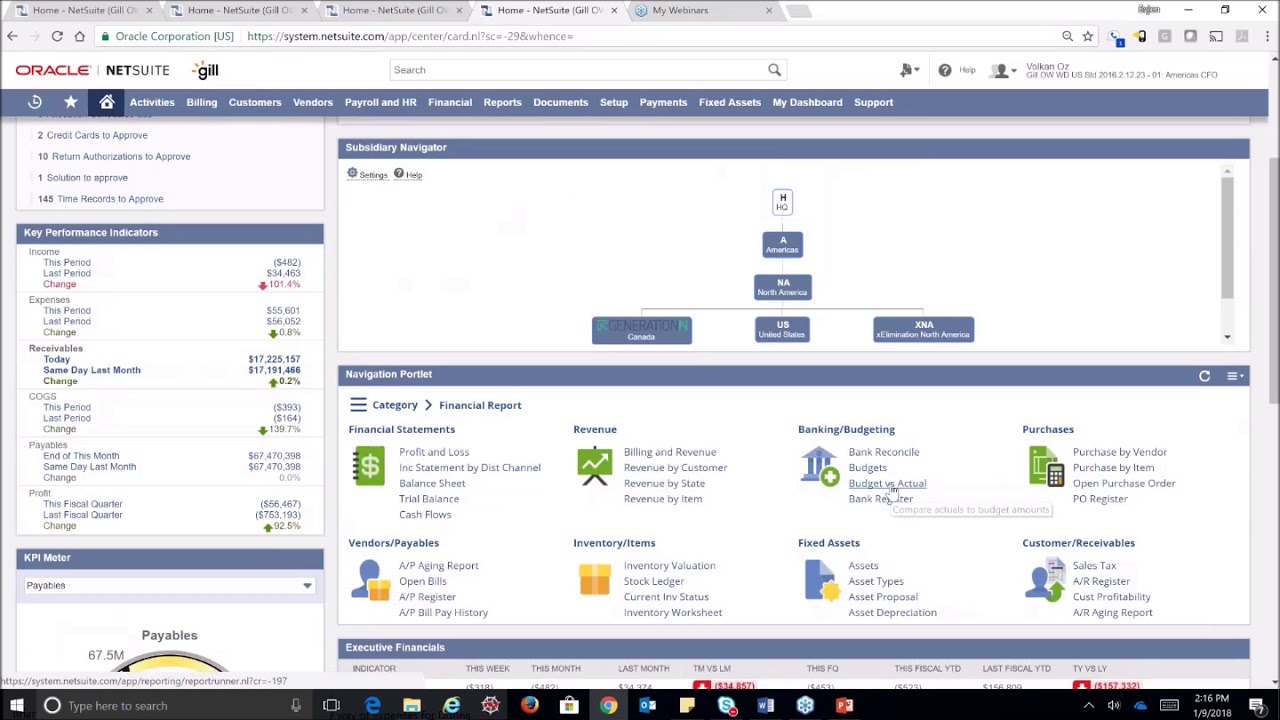Image resolution: width=1280 pixels, height=720 pixels.
Task: Click the Help question mark icon
Action: coord(945,70)
